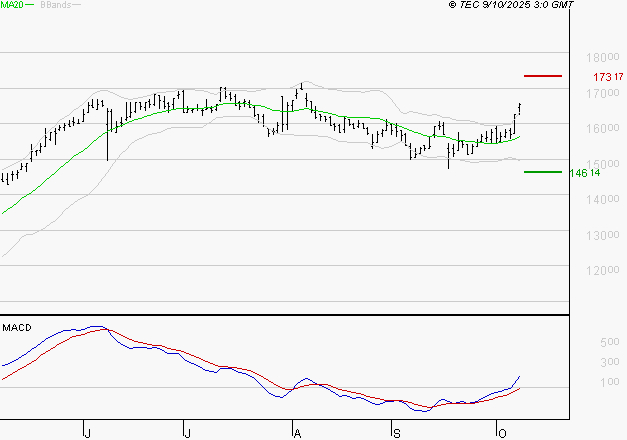Click the 15000 price axis label
The width and height of the screenshot is (627, 440).
click(x=603, y=164)
